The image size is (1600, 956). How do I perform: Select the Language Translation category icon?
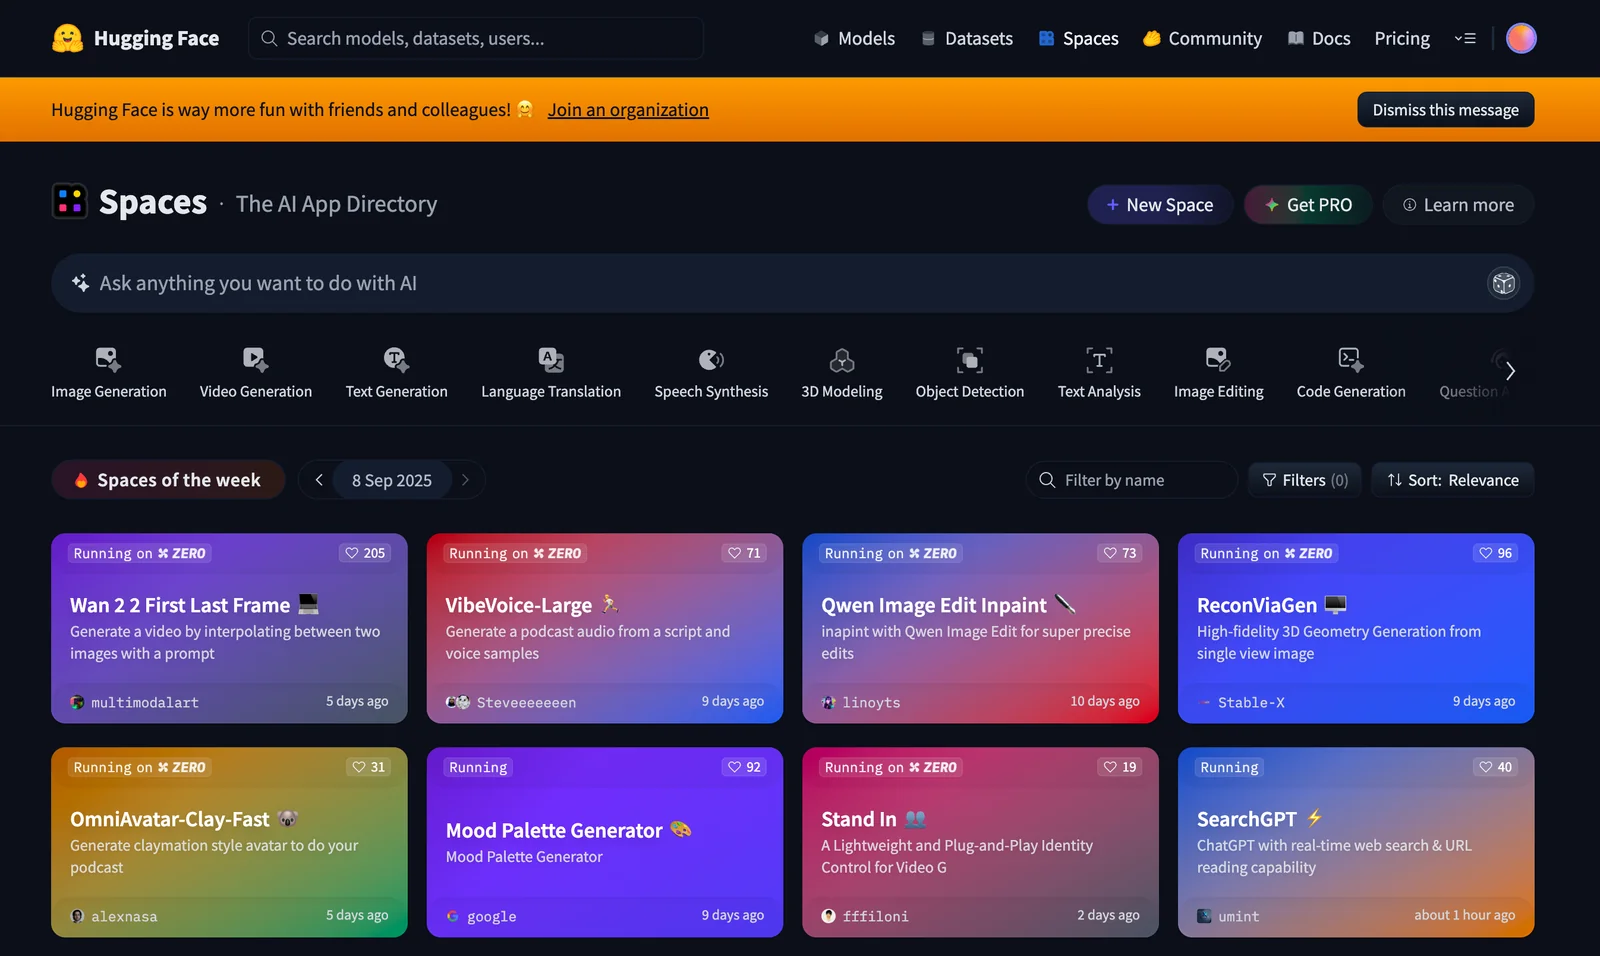point(551,359)
